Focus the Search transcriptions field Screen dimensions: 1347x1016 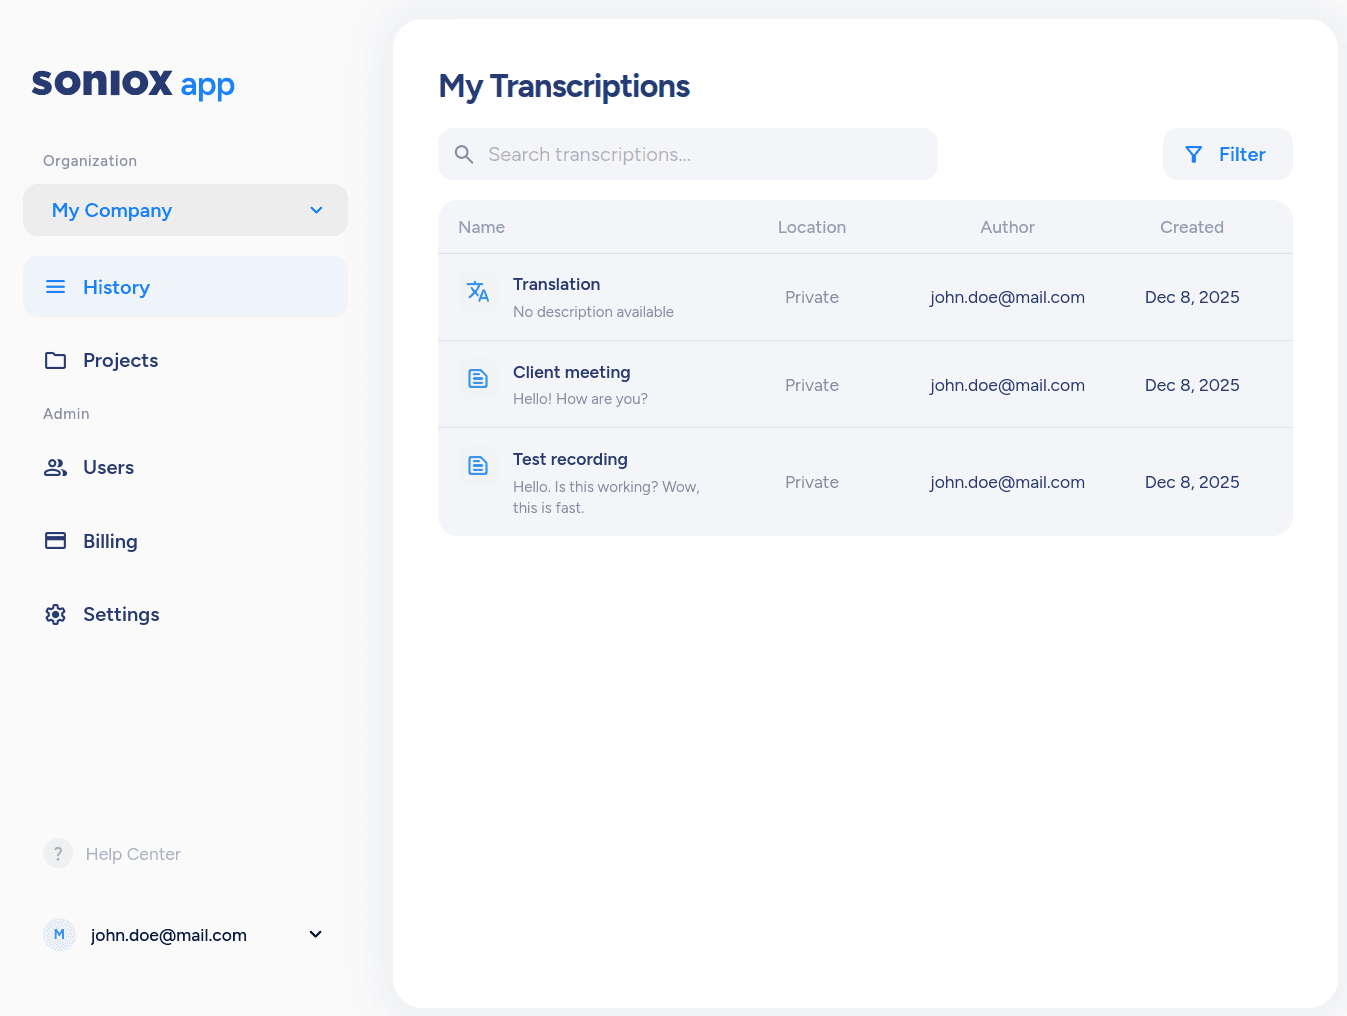(x=700, y=154)
